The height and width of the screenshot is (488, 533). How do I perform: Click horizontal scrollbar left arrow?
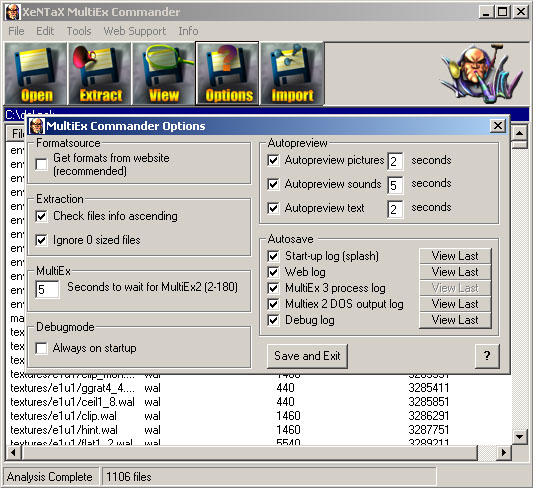pyautogui.click(x=13, y=452)
